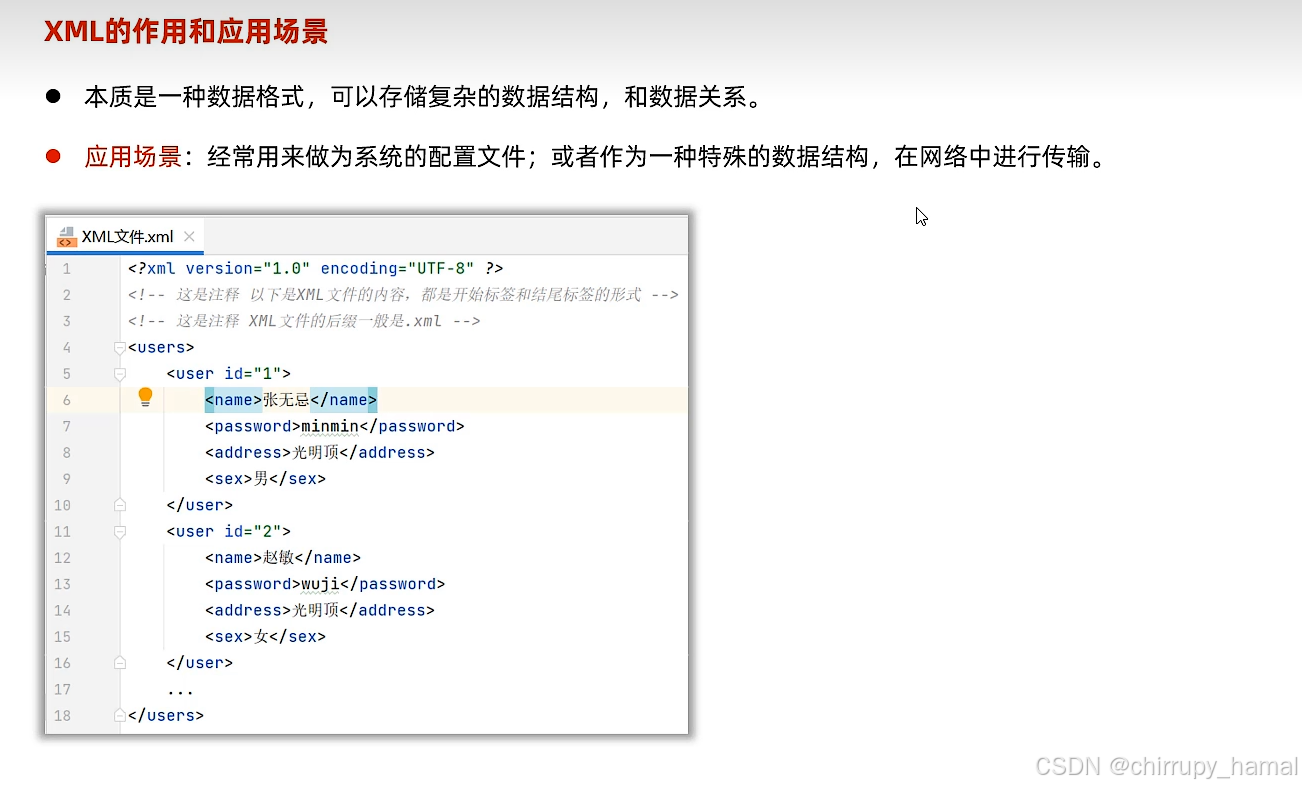Collapse the user id="2" fold marker
This screenshot has height=788, width=1302.
click(120, 532)
